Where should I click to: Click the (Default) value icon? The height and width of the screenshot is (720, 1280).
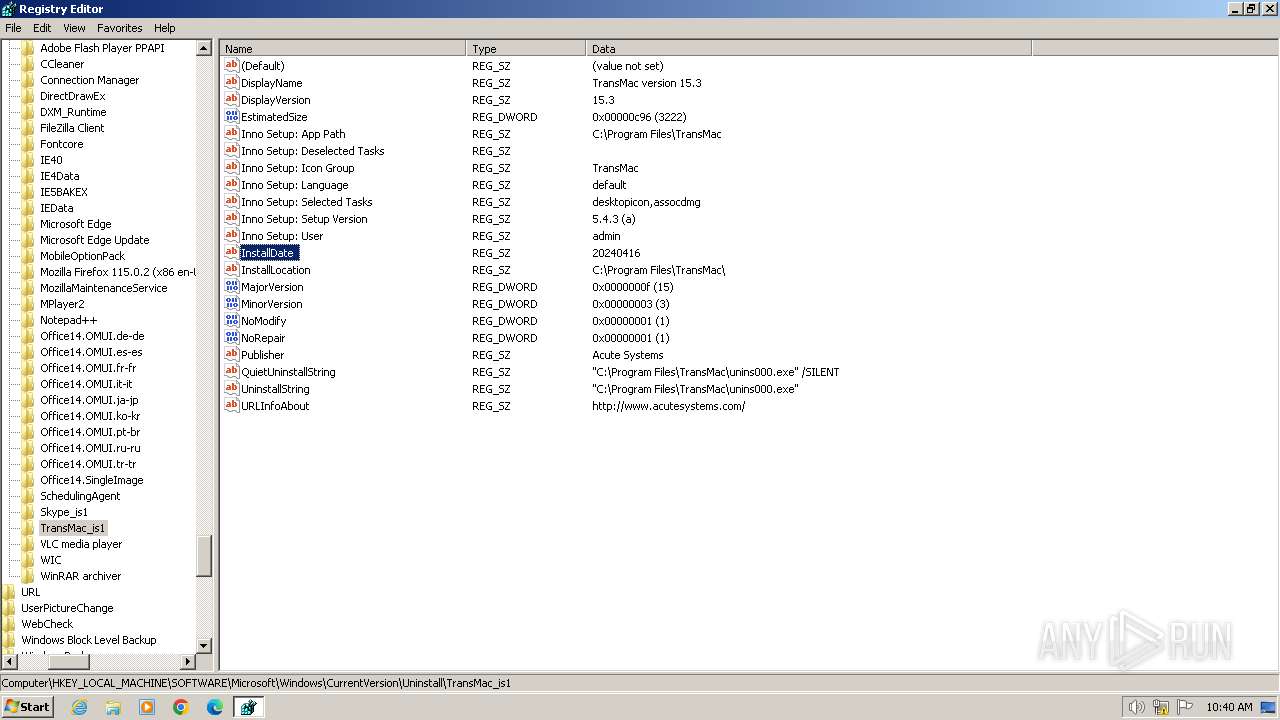pos(231,66)
